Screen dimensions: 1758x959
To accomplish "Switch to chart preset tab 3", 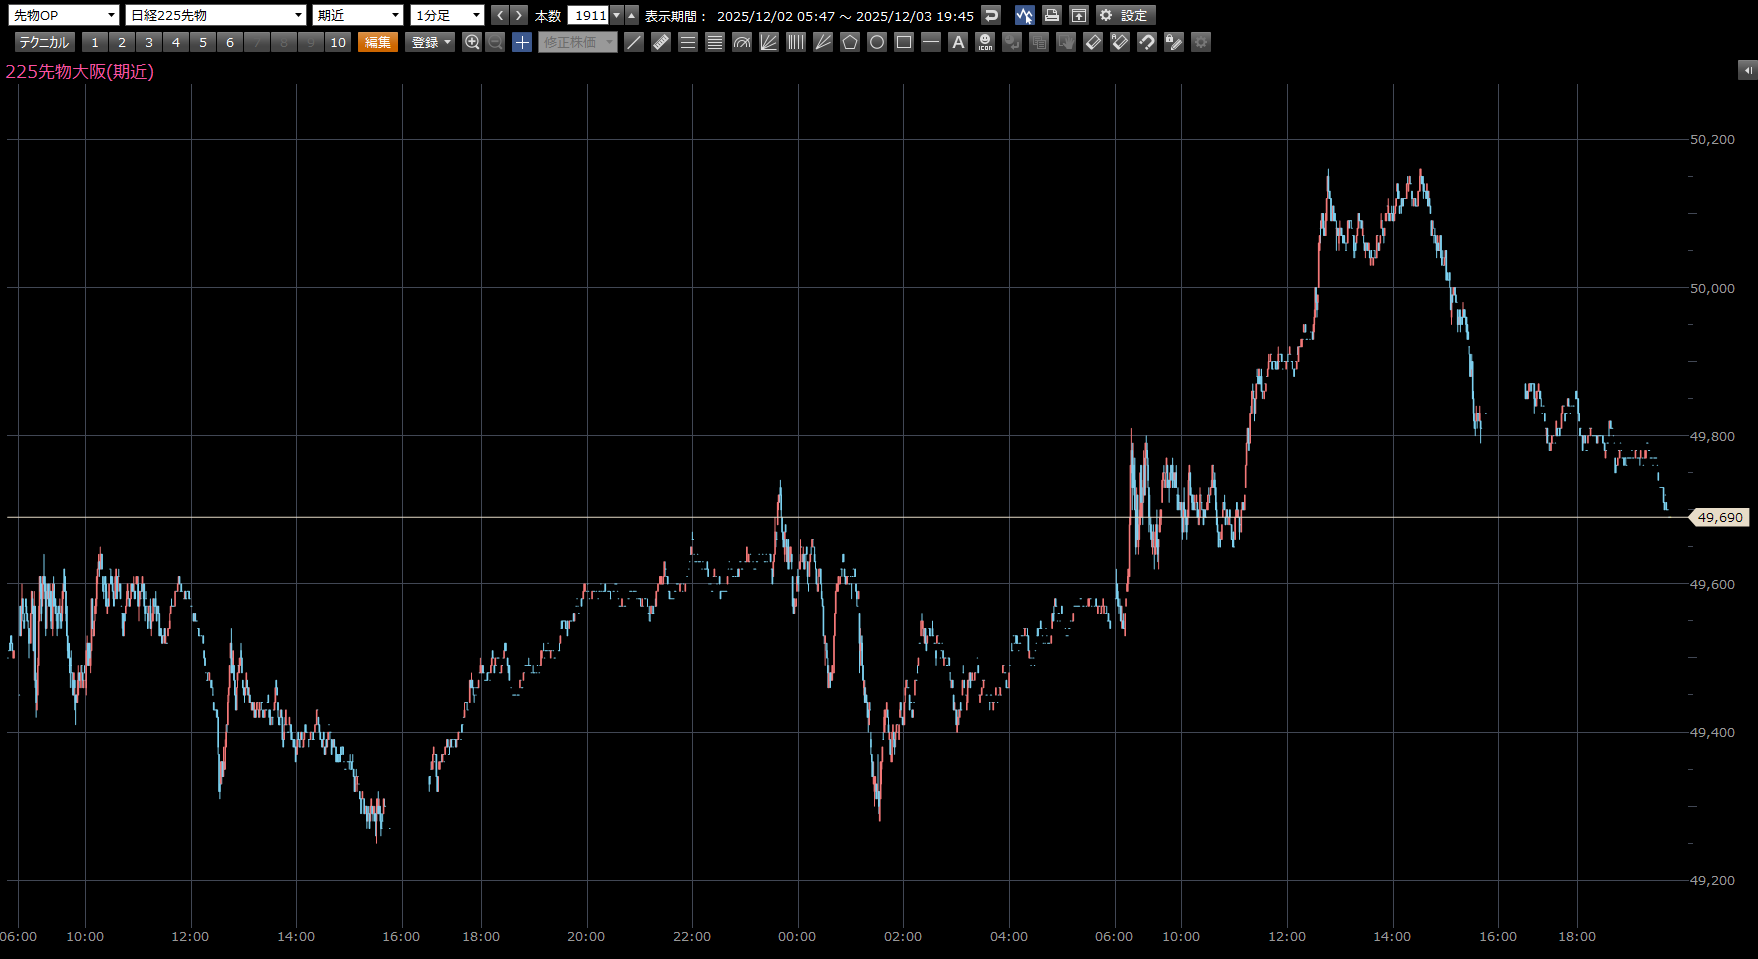I will [149, 42].
